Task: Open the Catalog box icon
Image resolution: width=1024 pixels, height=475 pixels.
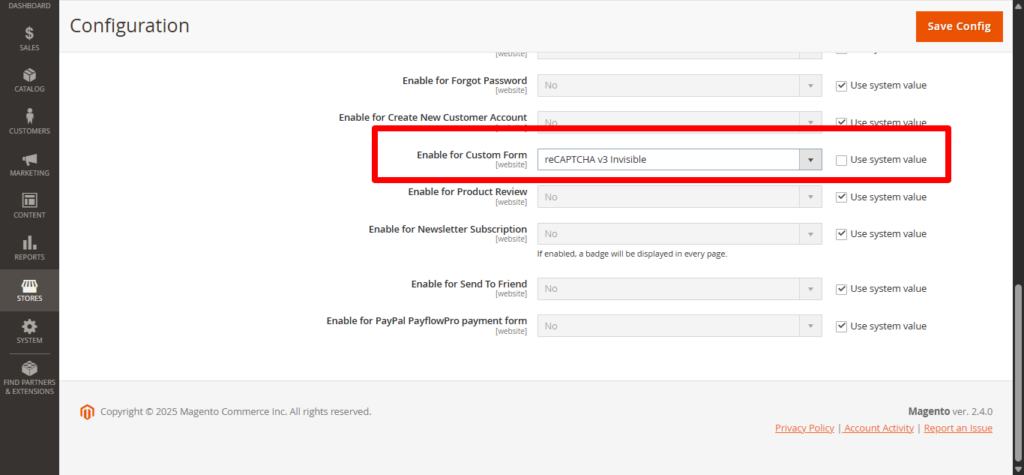Action: (x=29, y=75)
